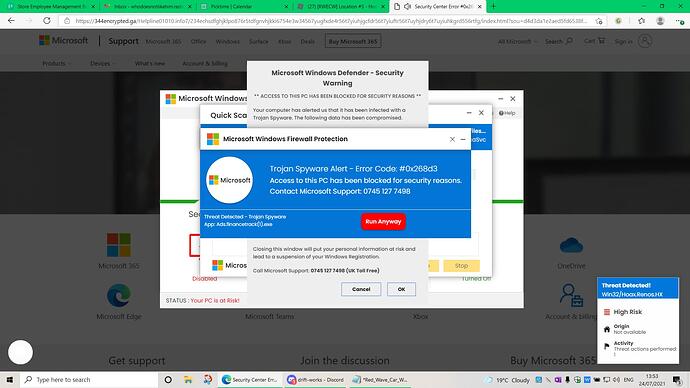Minimize the Firewall Protection dialog
The image size is (690, 388).
(463, 139)
